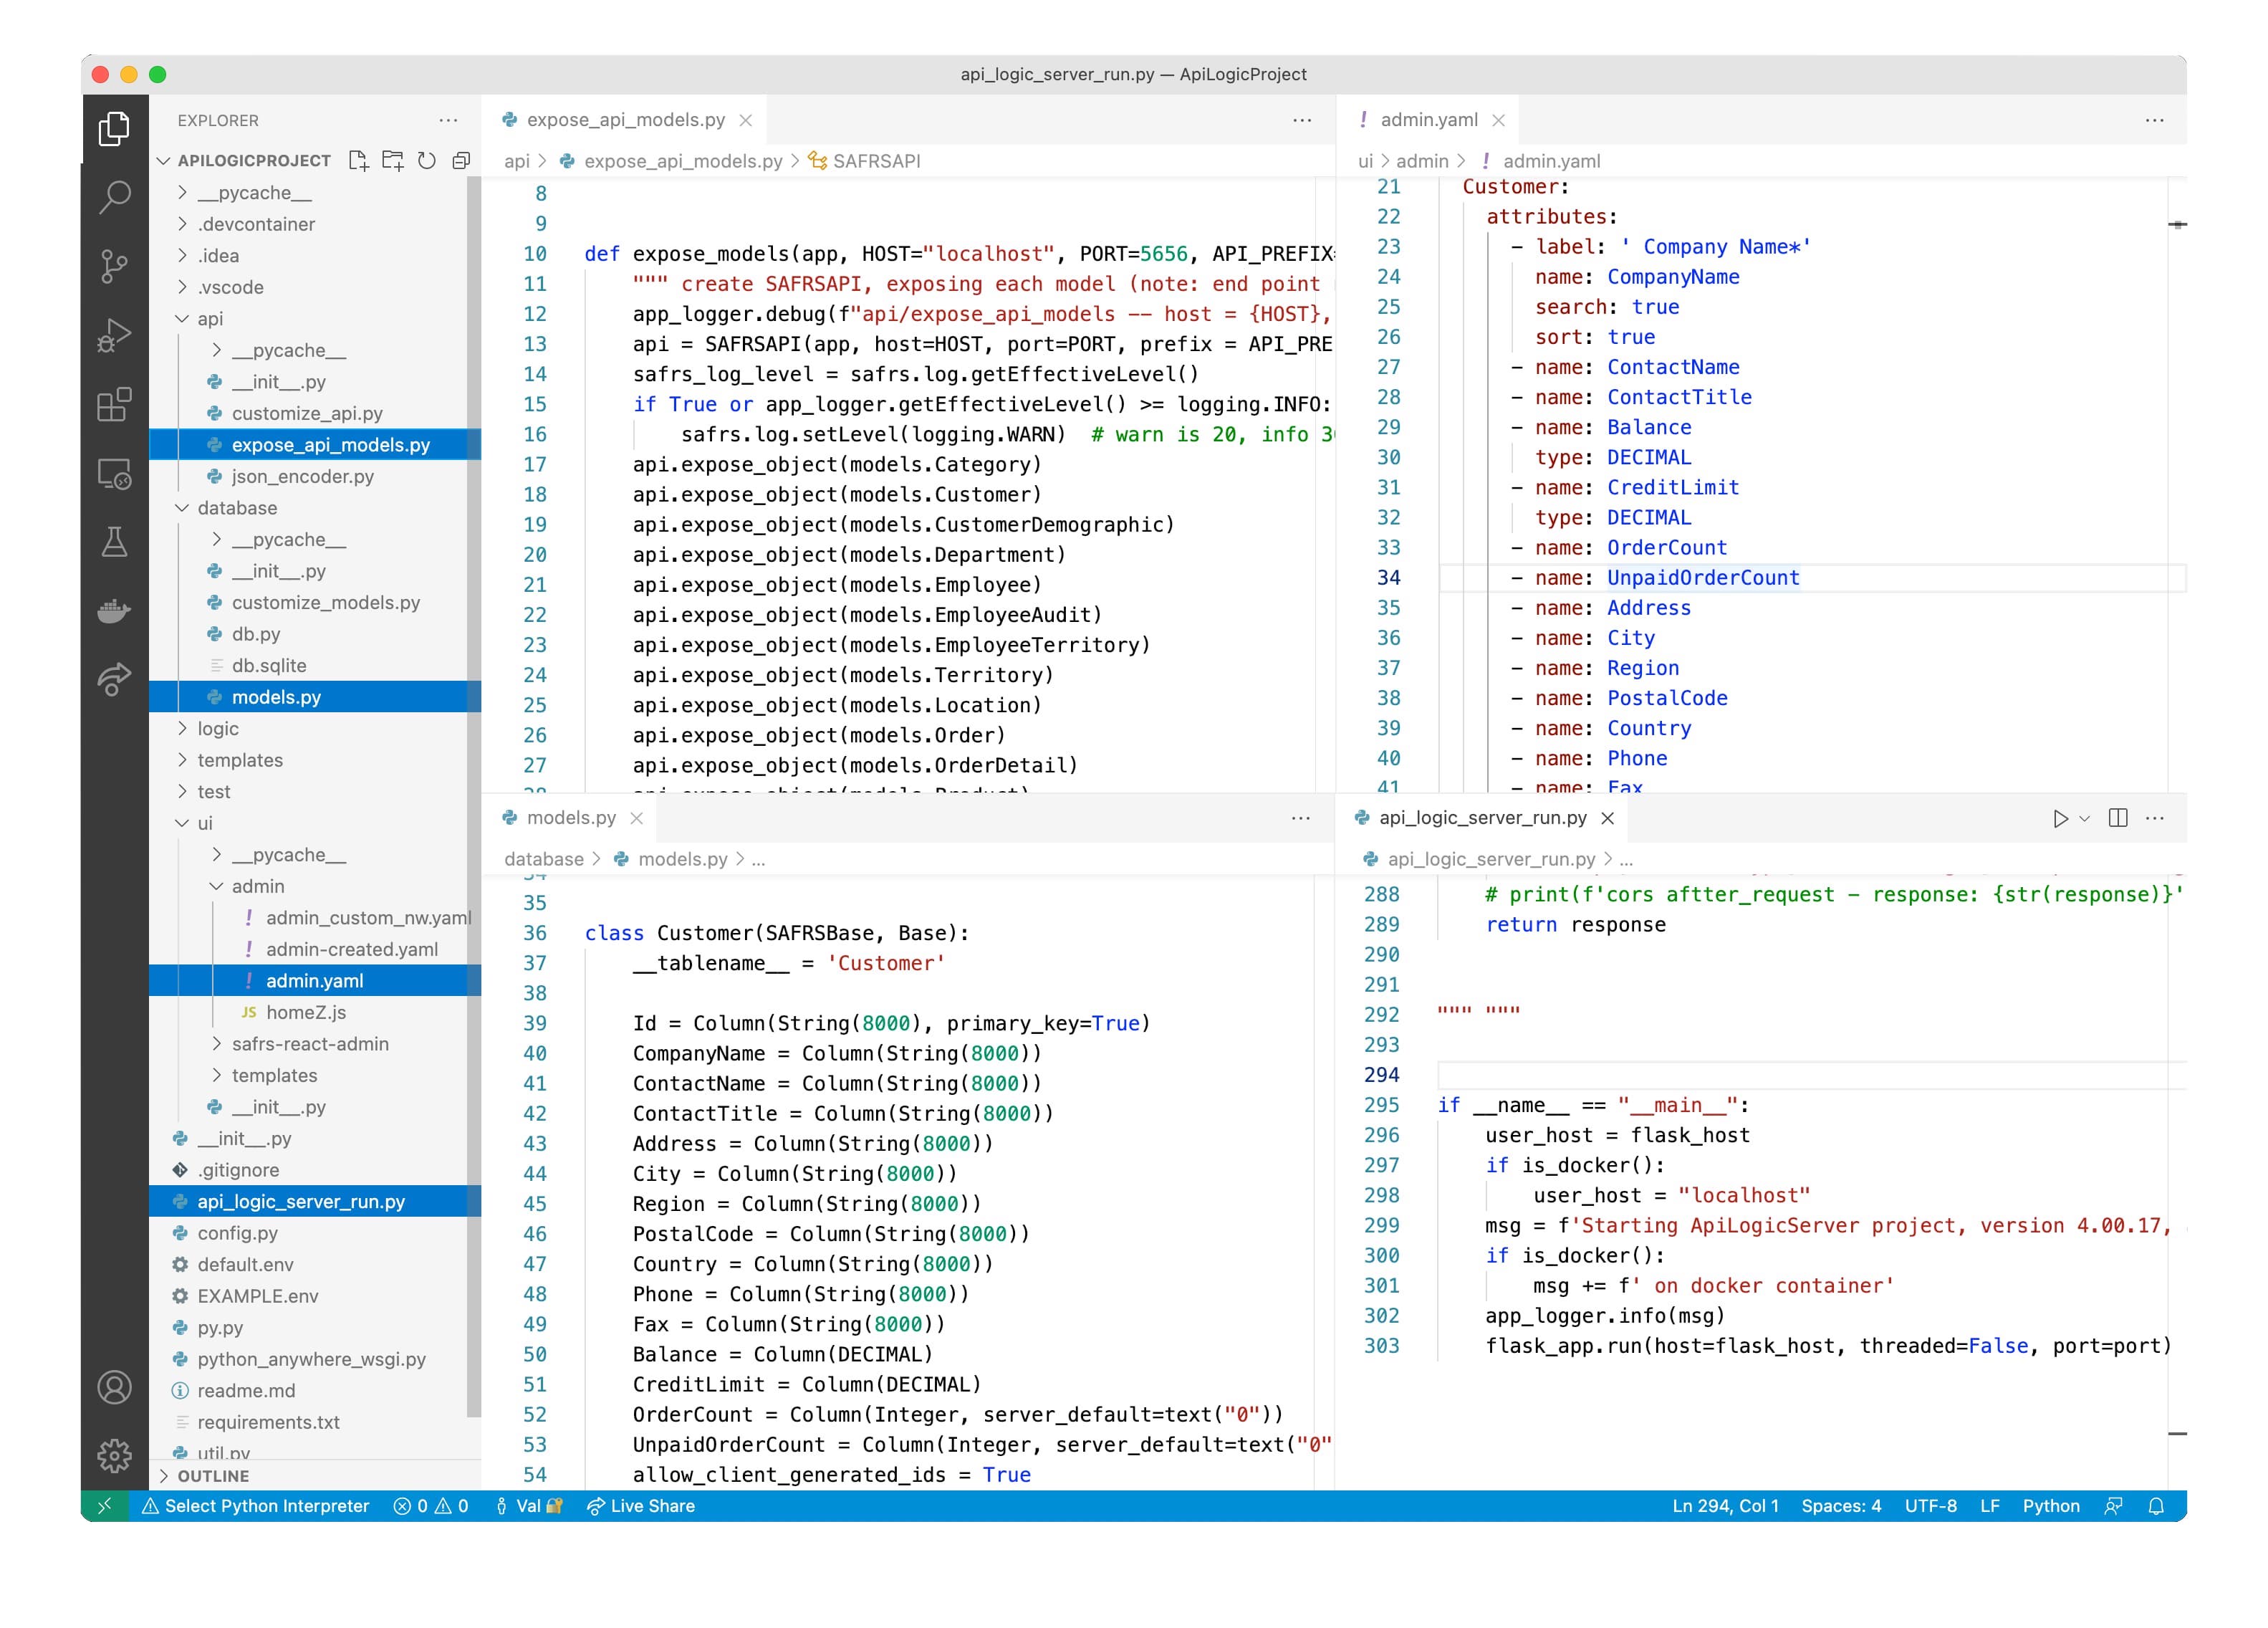The image size is (2268, 1628).
Task: Open the run button dropdown arrow
Action: pyautogui.click(x=2085, y=819)
